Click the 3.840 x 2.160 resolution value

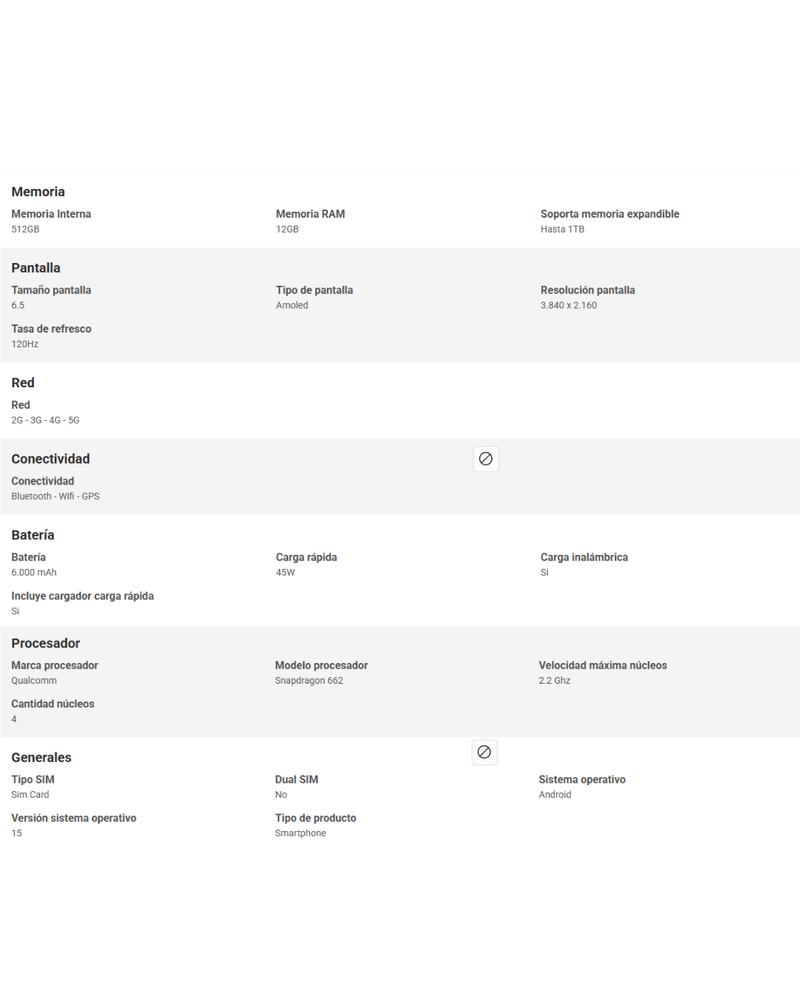point(568,305)
